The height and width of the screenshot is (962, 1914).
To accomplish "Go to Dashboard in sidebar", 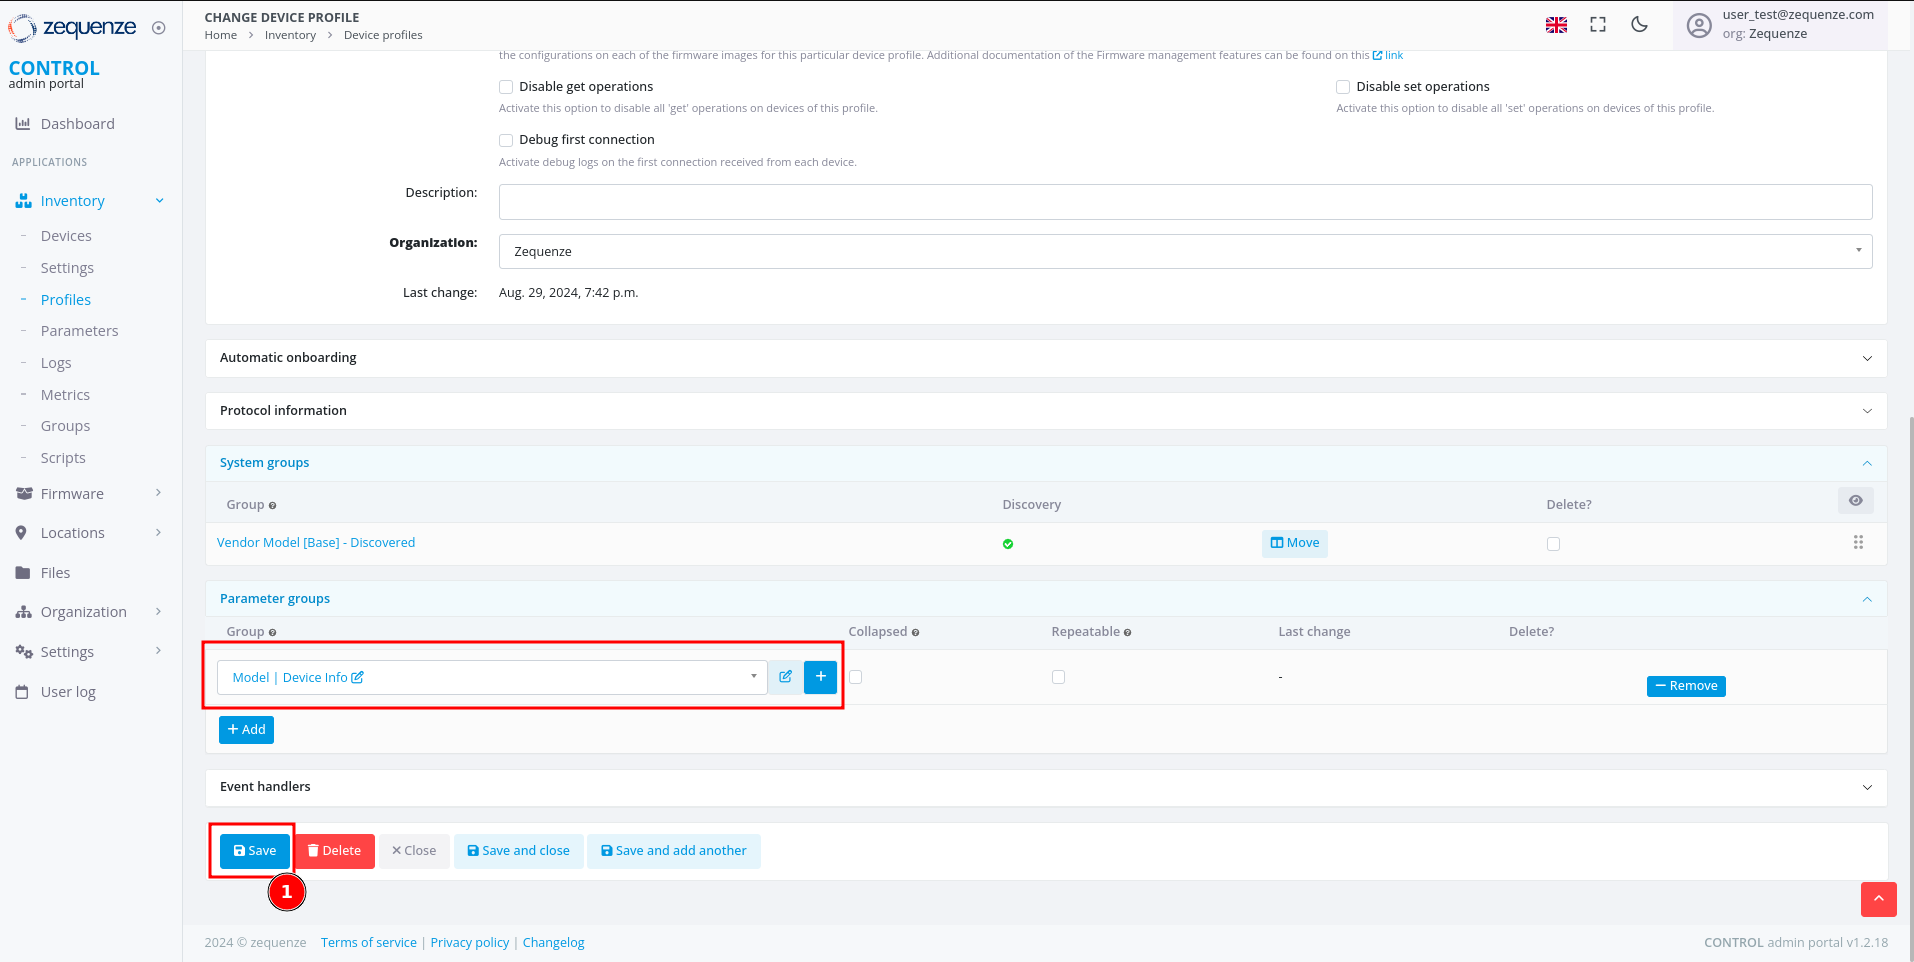I will (x=77, y=124).
